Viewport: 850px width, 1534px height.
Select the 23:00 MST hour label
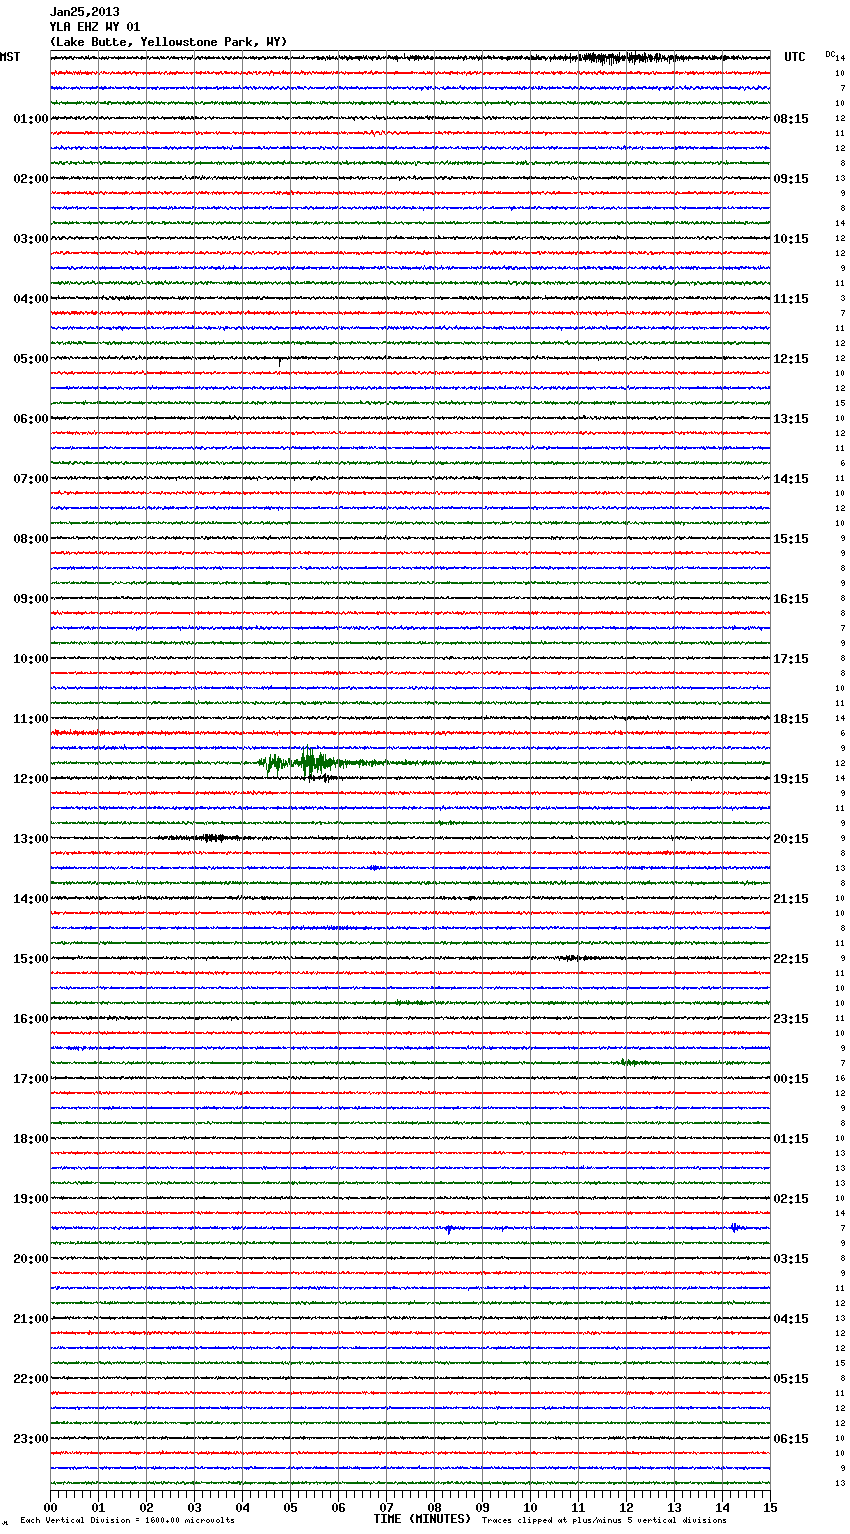coord(31,1439)
